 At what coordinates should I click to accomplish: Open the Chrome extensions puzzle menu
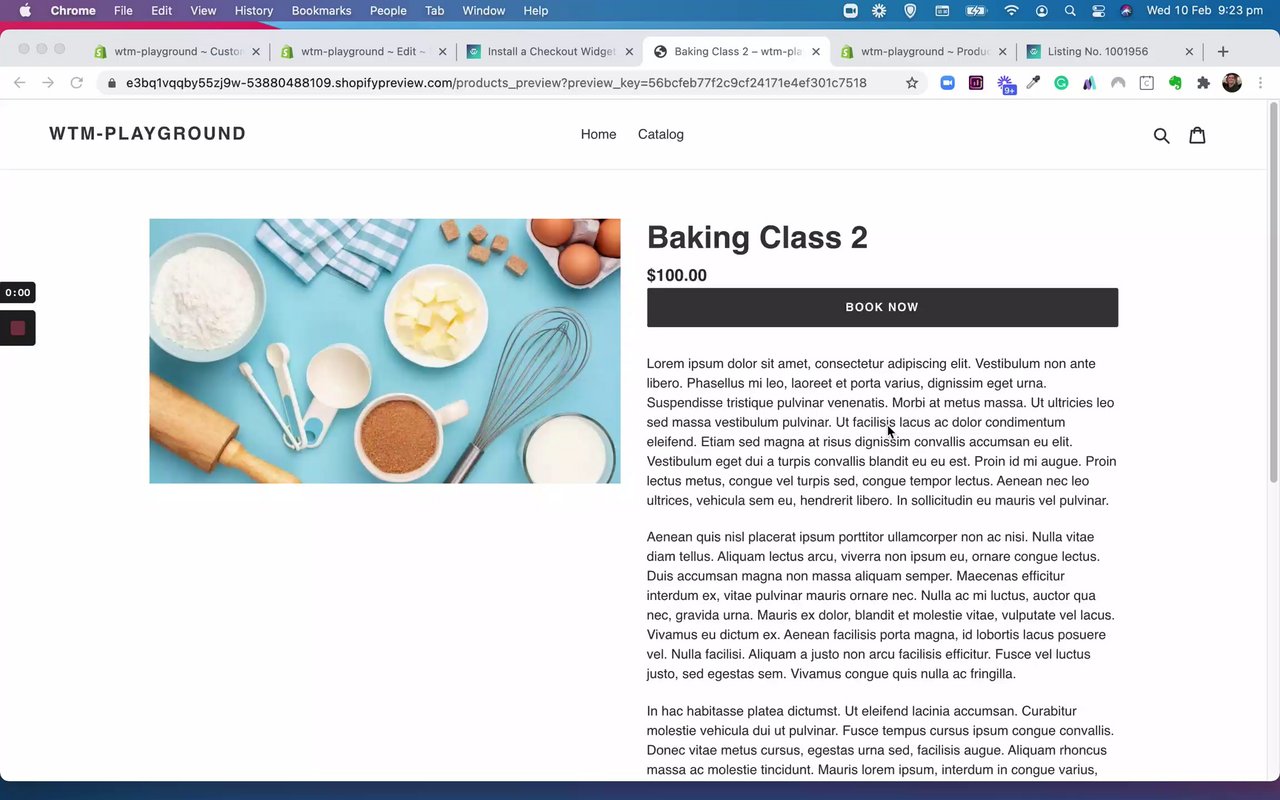tap(1203, 83)
